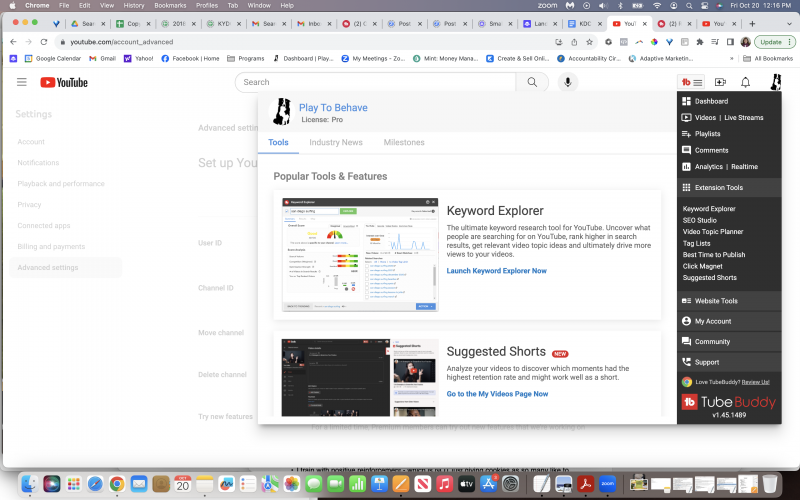Viewport: 800px width, 500px height.
Task: Click Launch Keyword Explorer Now link
Action: (x=496, y=271)
